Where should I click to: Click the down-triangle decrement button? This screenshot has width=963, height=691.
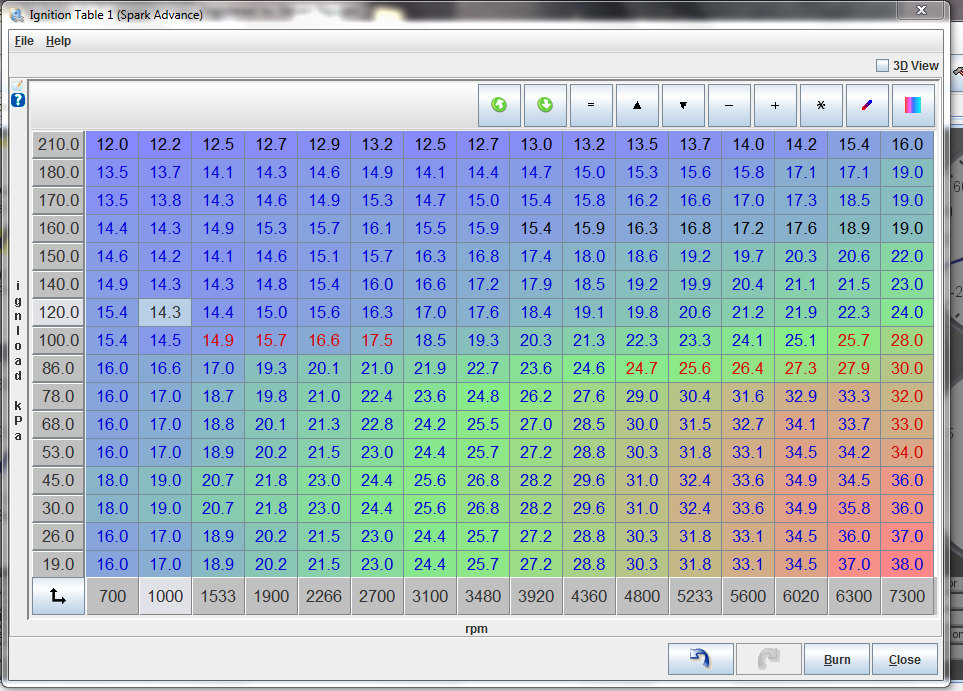[x=683, y=105]
